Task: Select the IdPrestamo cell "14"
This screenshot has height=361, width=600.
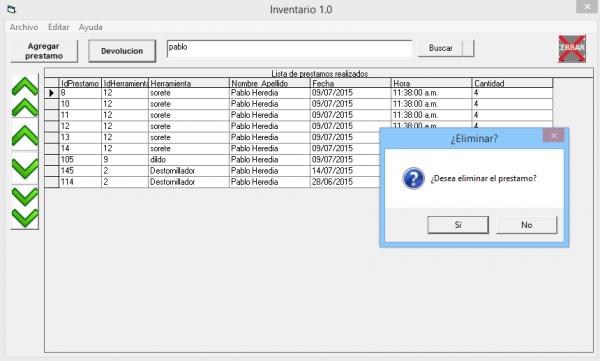Action: pos(80,149)
